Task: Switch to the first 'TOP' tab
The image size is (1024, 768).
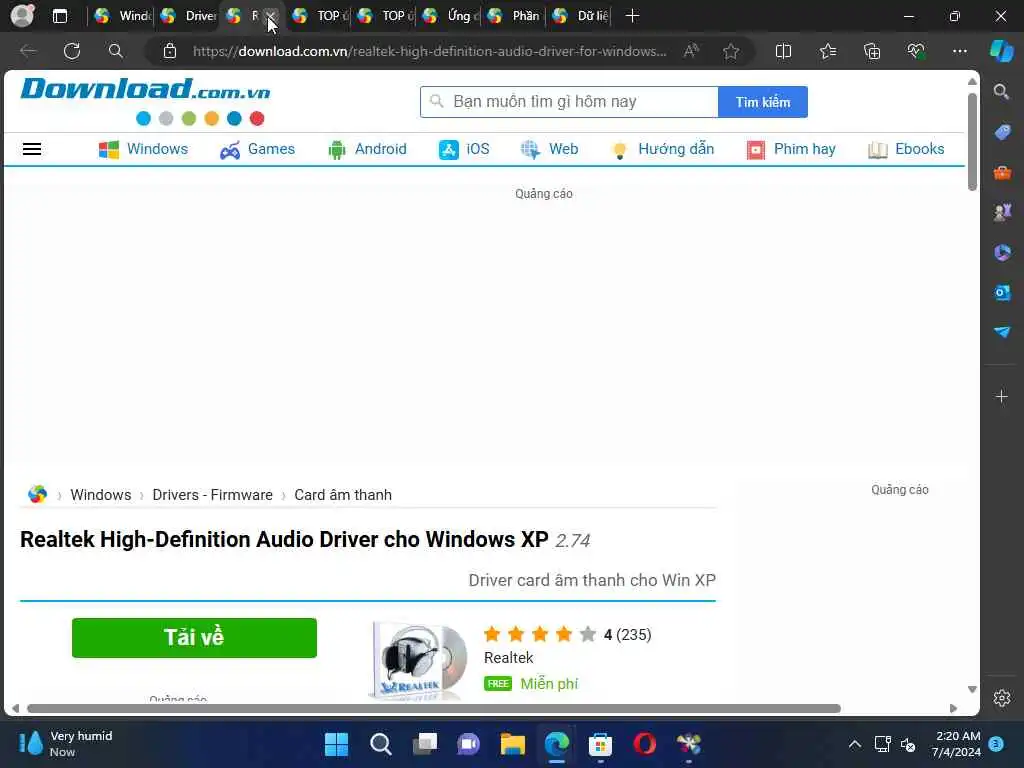Action: coord(318,16)
